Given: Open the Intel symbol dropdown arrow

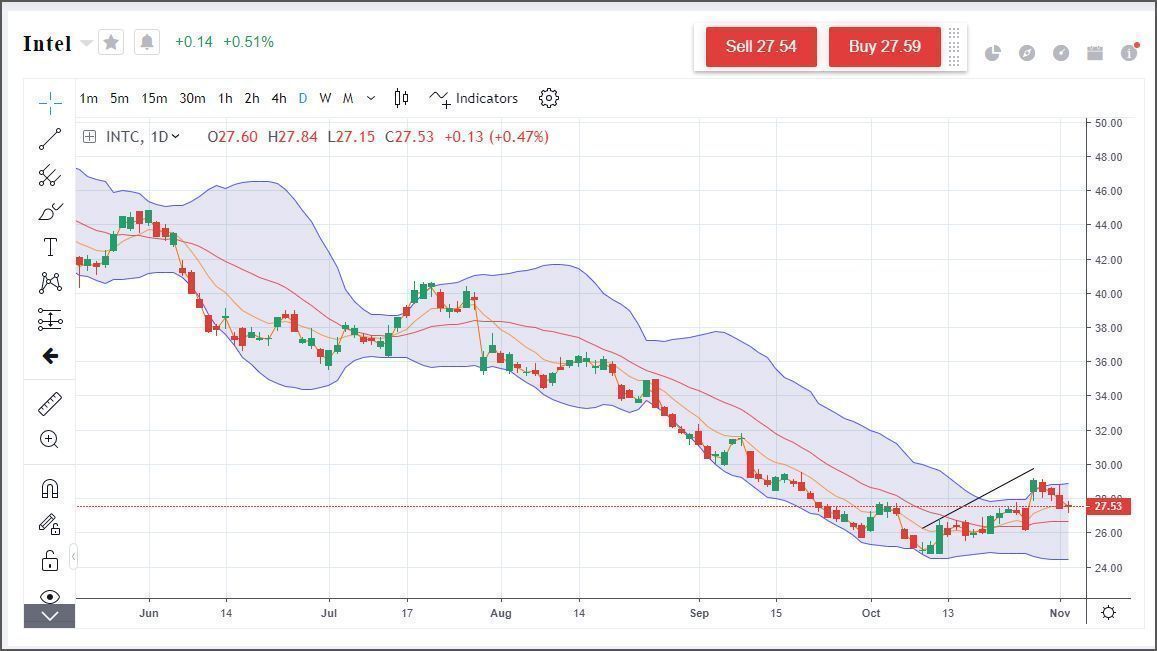Looking at the screenshot, I should (x=86, y=43).
